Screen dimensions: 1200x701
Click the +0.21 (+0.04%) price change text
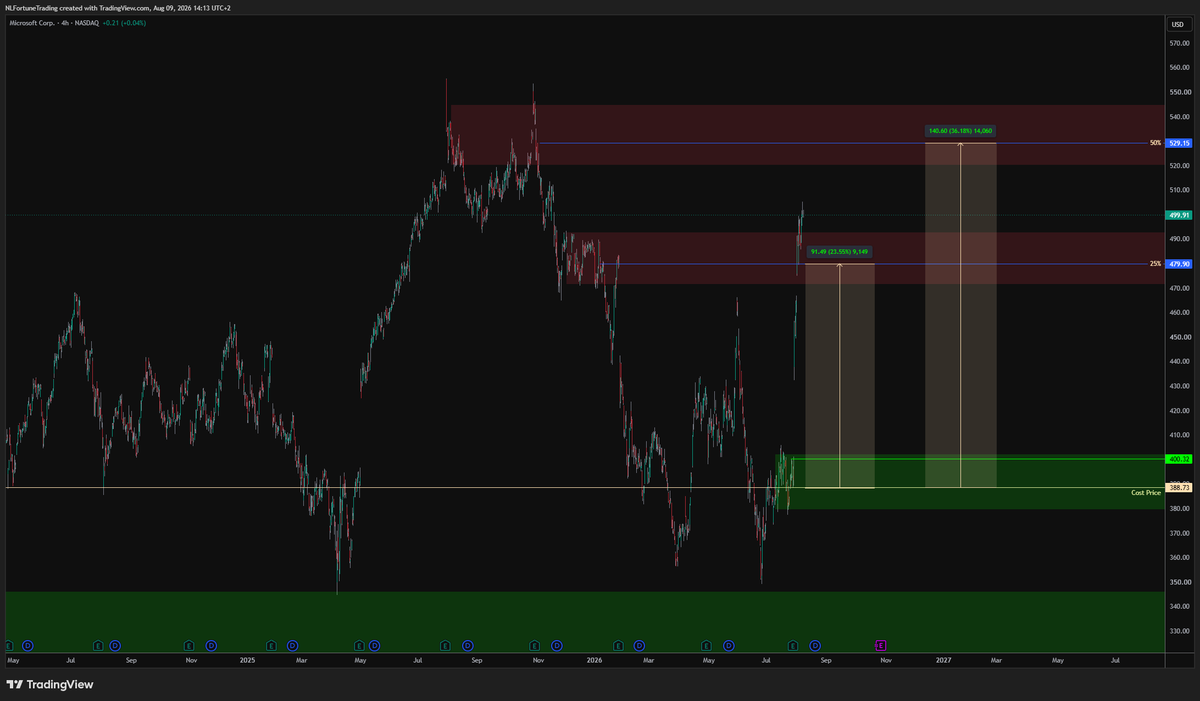[122, 22]
